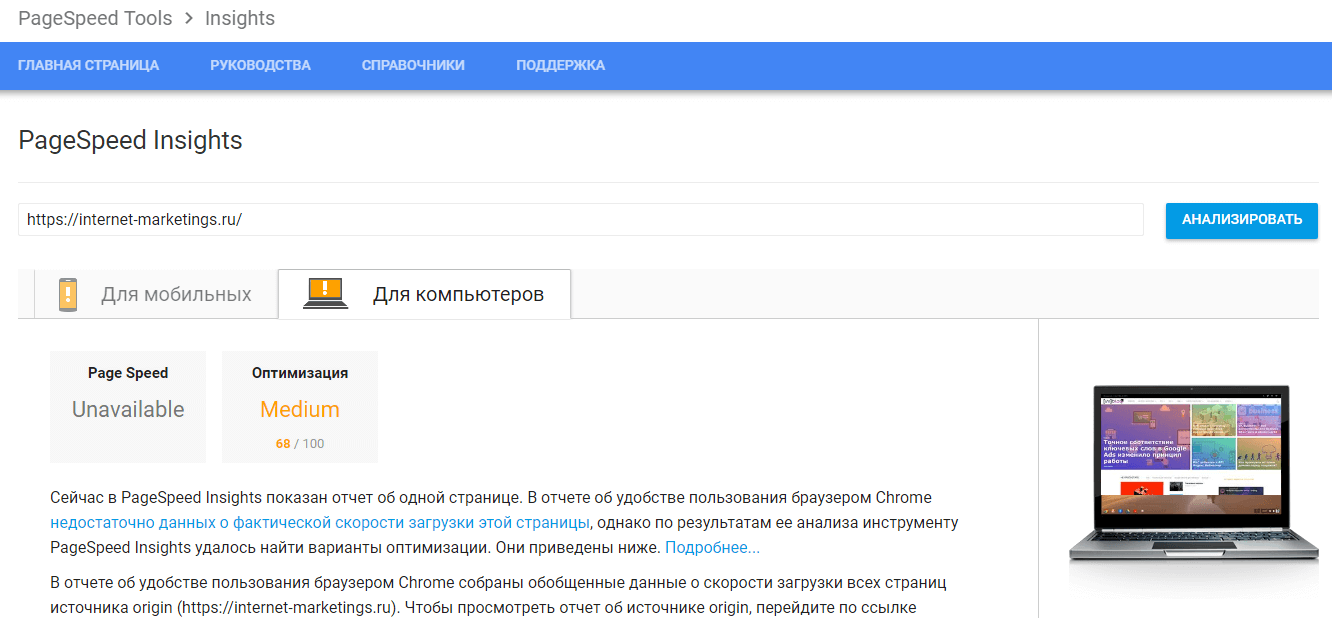This screenshot has height=618, width=1332.
Task: Click the Оптимизация Medium rating
Action: (300, 409)
